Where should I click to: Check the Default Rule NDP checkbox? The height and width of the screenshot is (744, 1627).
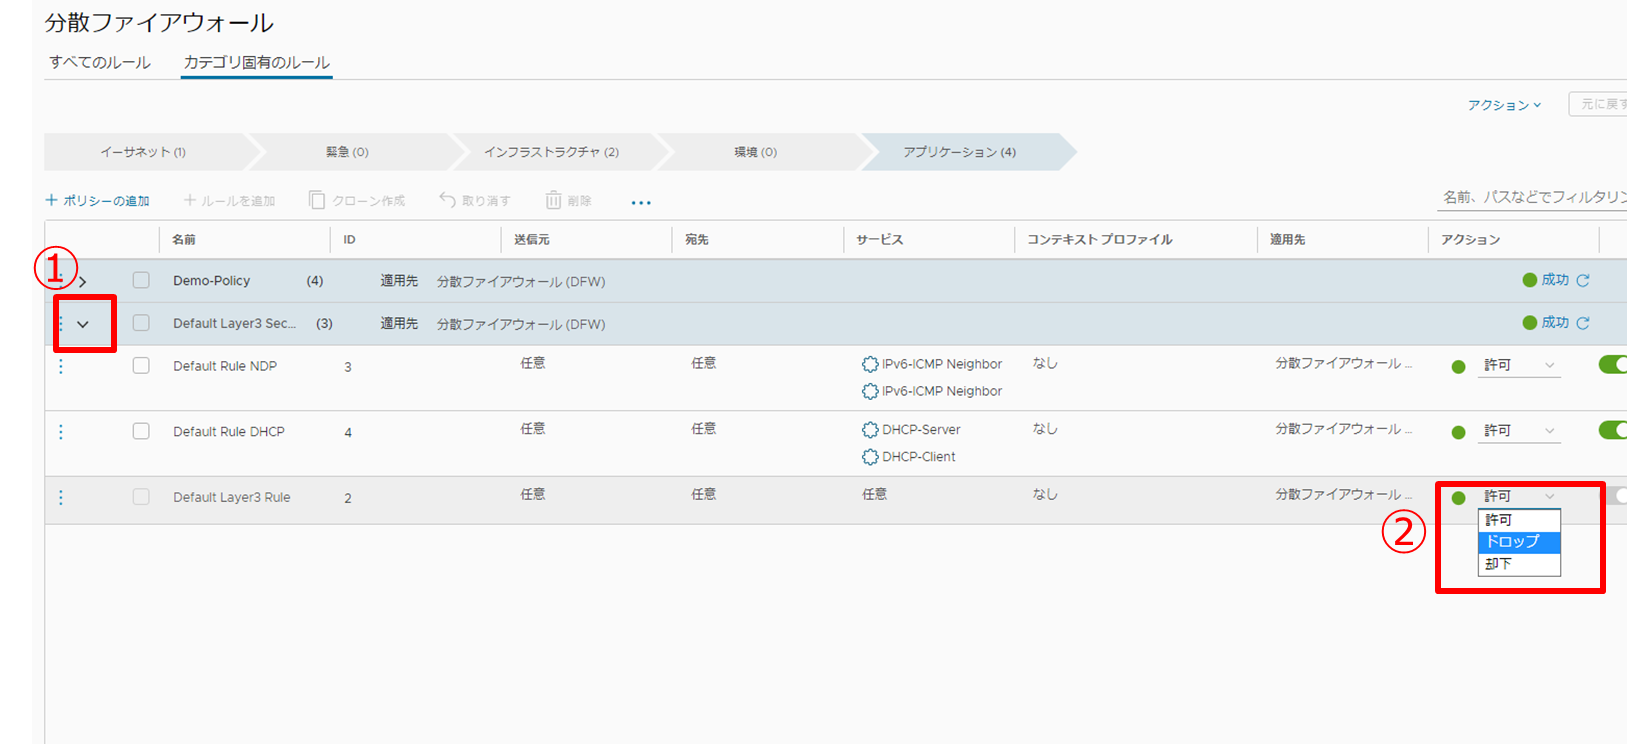[x=141, y=366]
